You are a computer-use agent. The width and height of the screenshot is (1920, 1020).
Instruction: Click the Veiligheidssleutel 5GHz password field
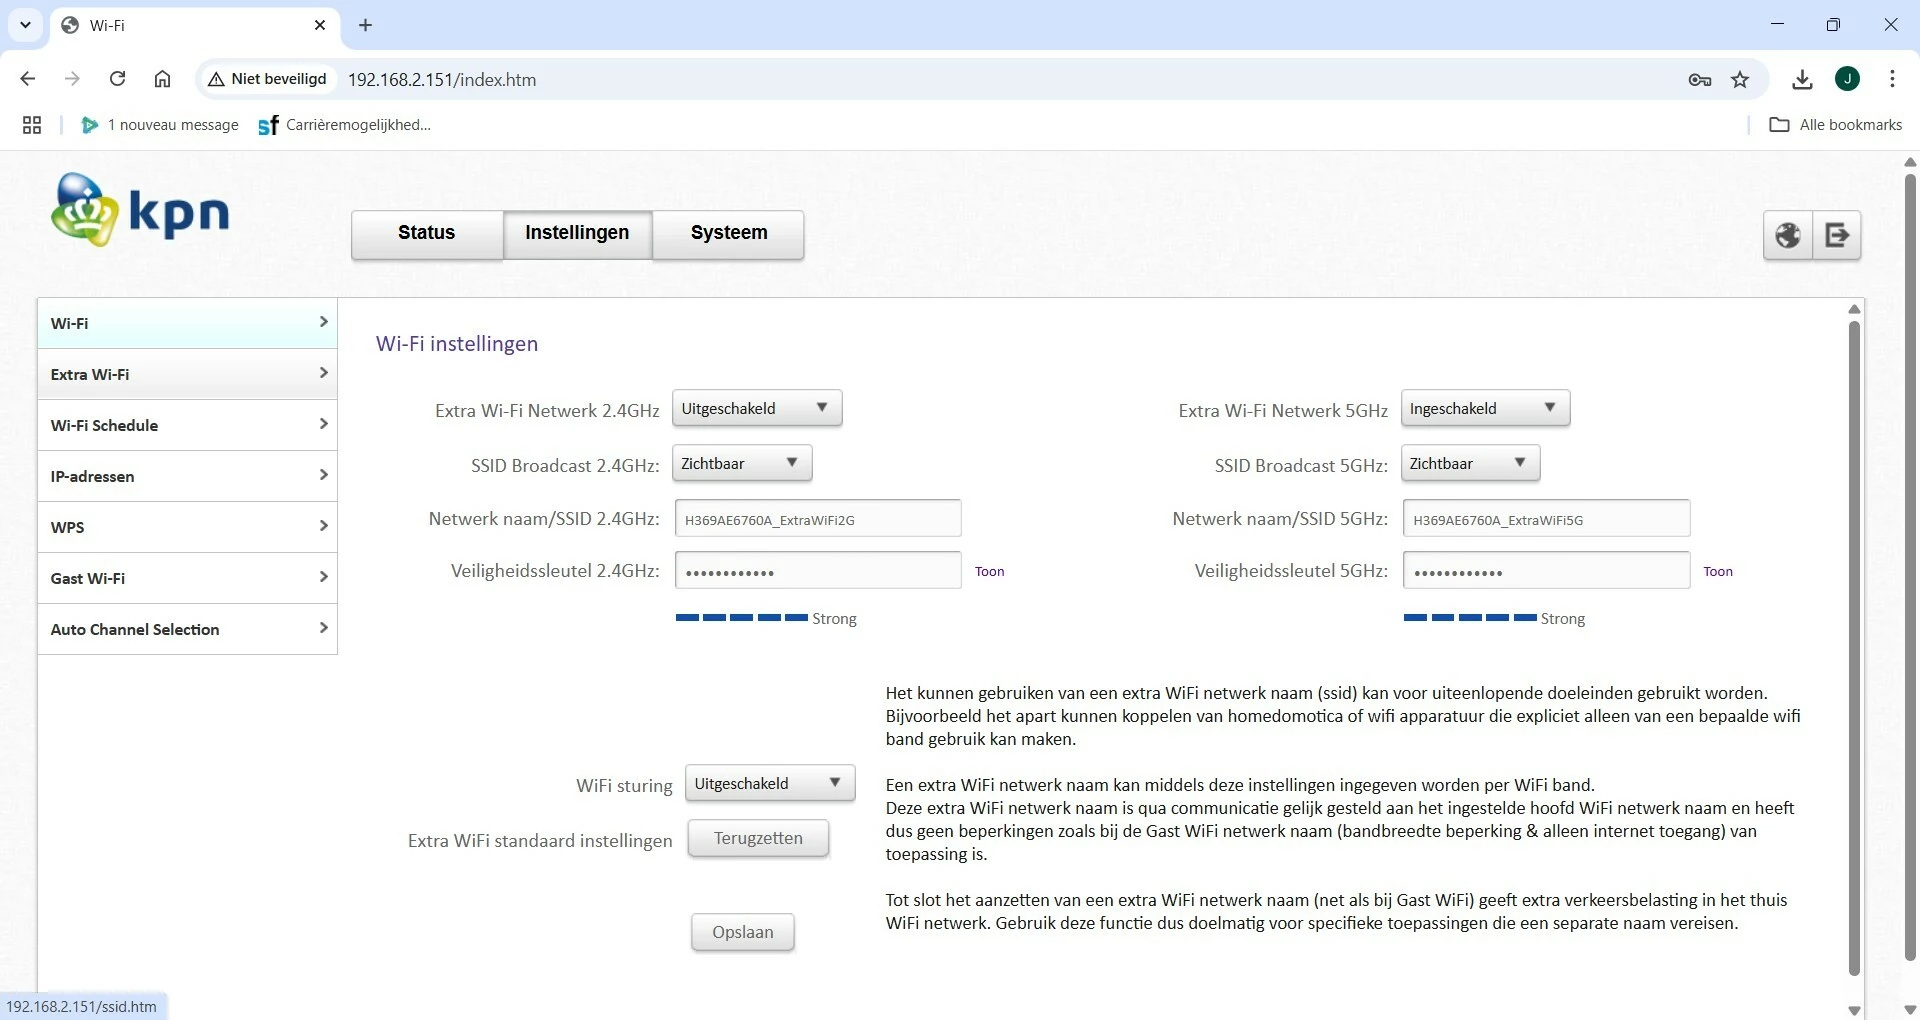tap(1546, 571)
